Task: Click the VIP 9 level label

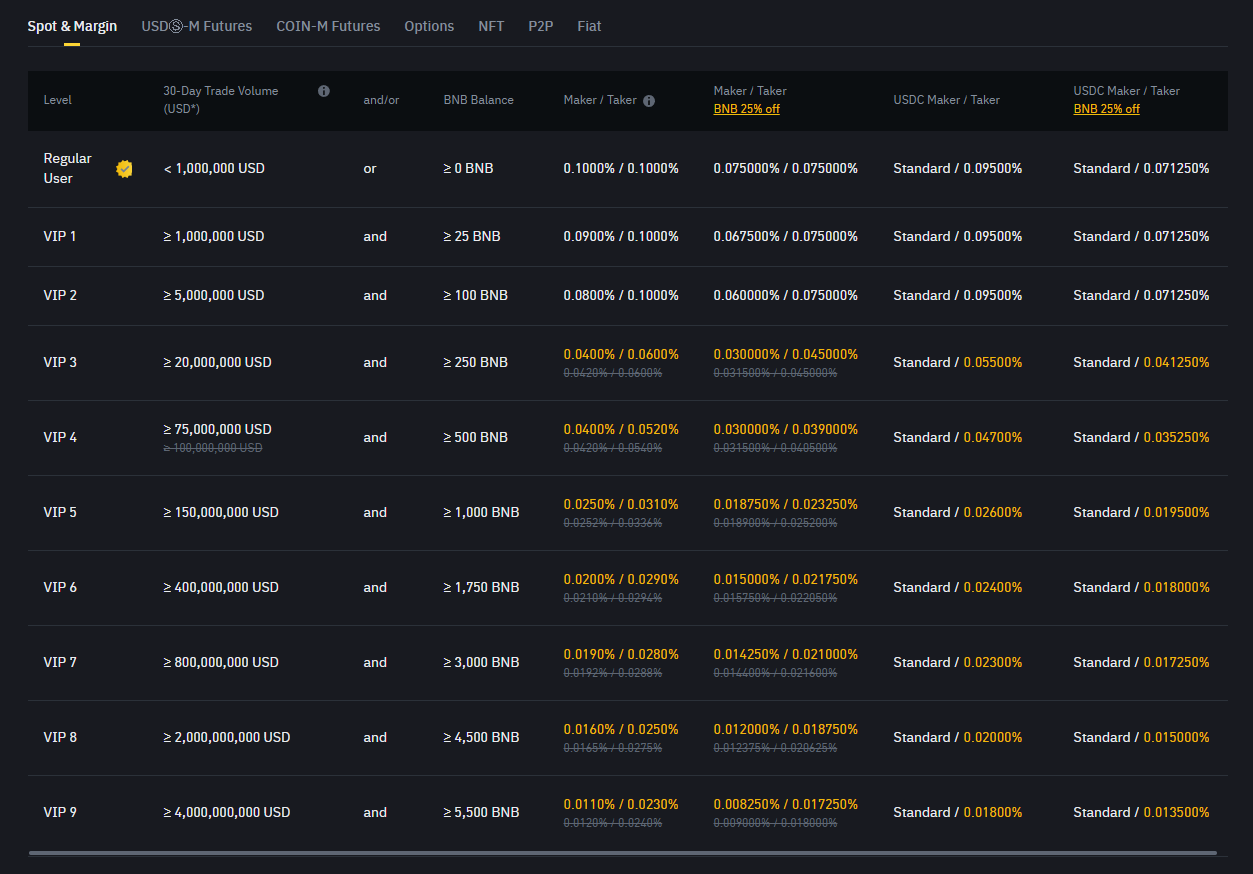Action: [x=60, y=812]
